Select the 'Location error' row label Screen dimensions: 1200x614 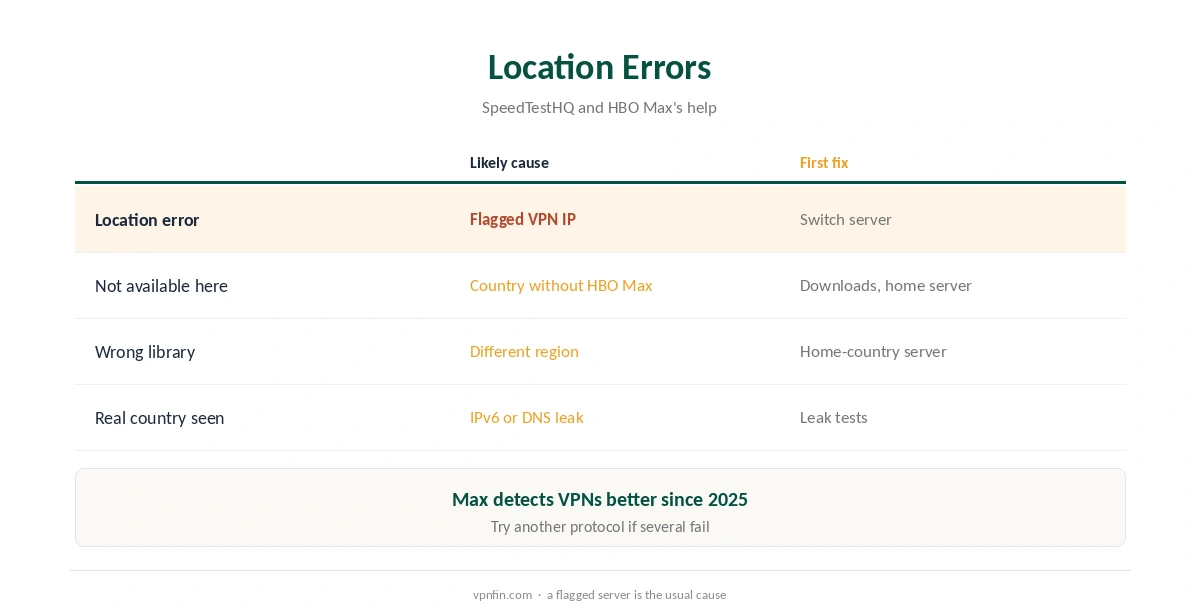click(147, 220)
